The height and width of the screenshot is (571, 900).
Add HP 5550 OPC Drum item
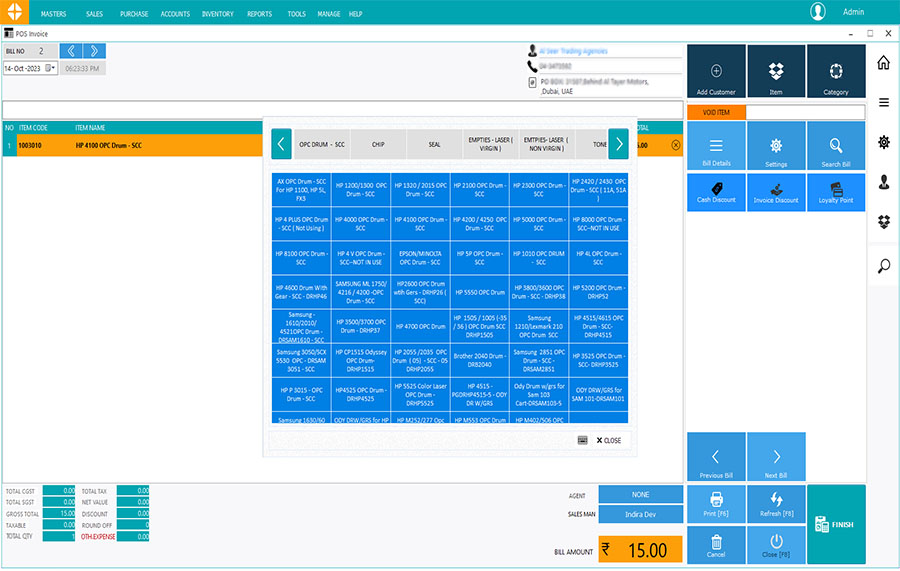pos(479,292)
